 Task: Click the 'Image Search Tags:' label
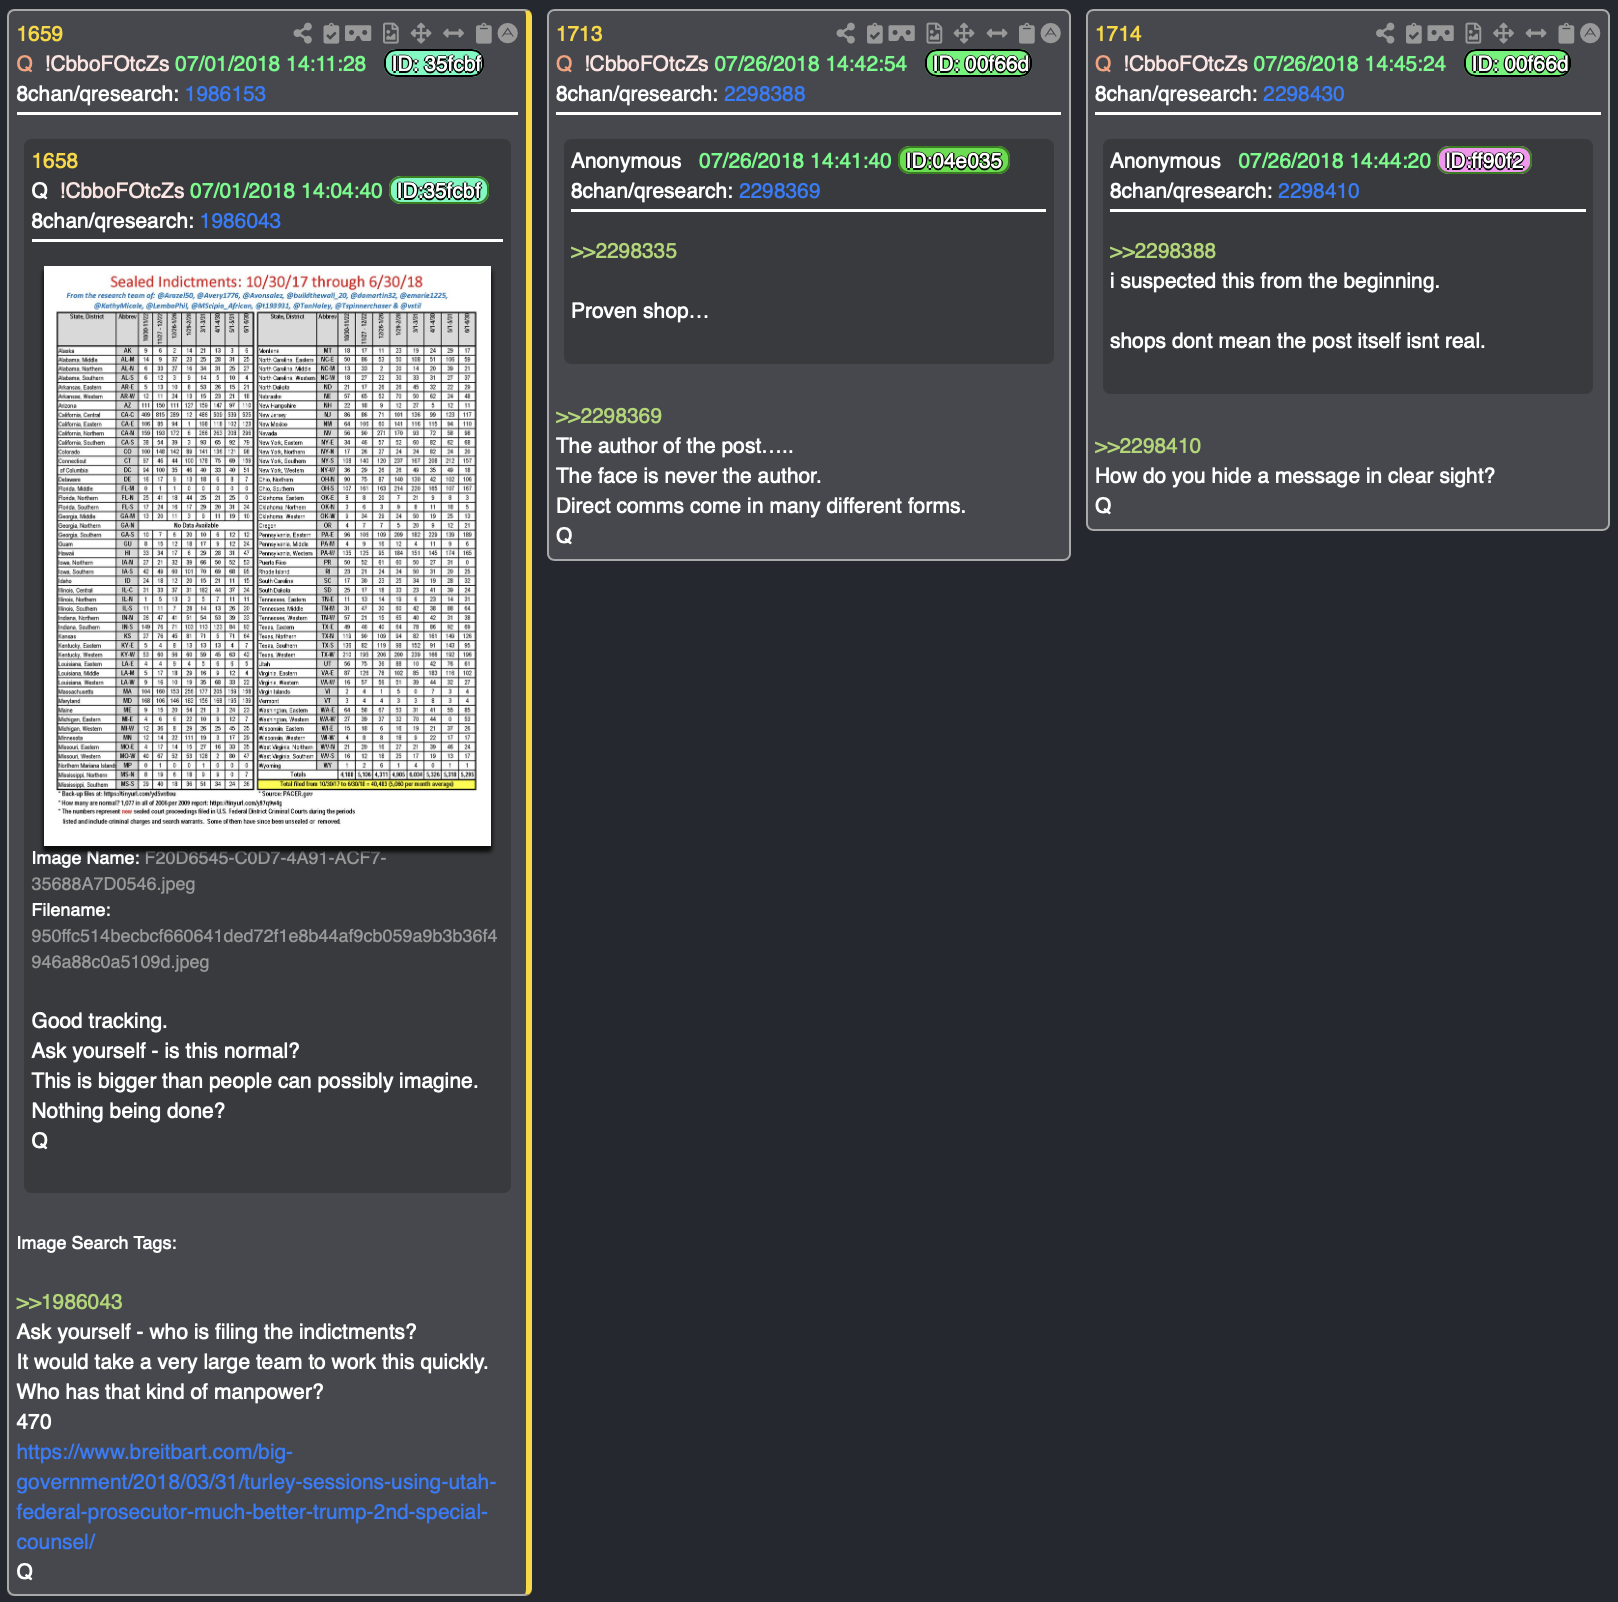pyautogui.click(x=96, y=1243)
